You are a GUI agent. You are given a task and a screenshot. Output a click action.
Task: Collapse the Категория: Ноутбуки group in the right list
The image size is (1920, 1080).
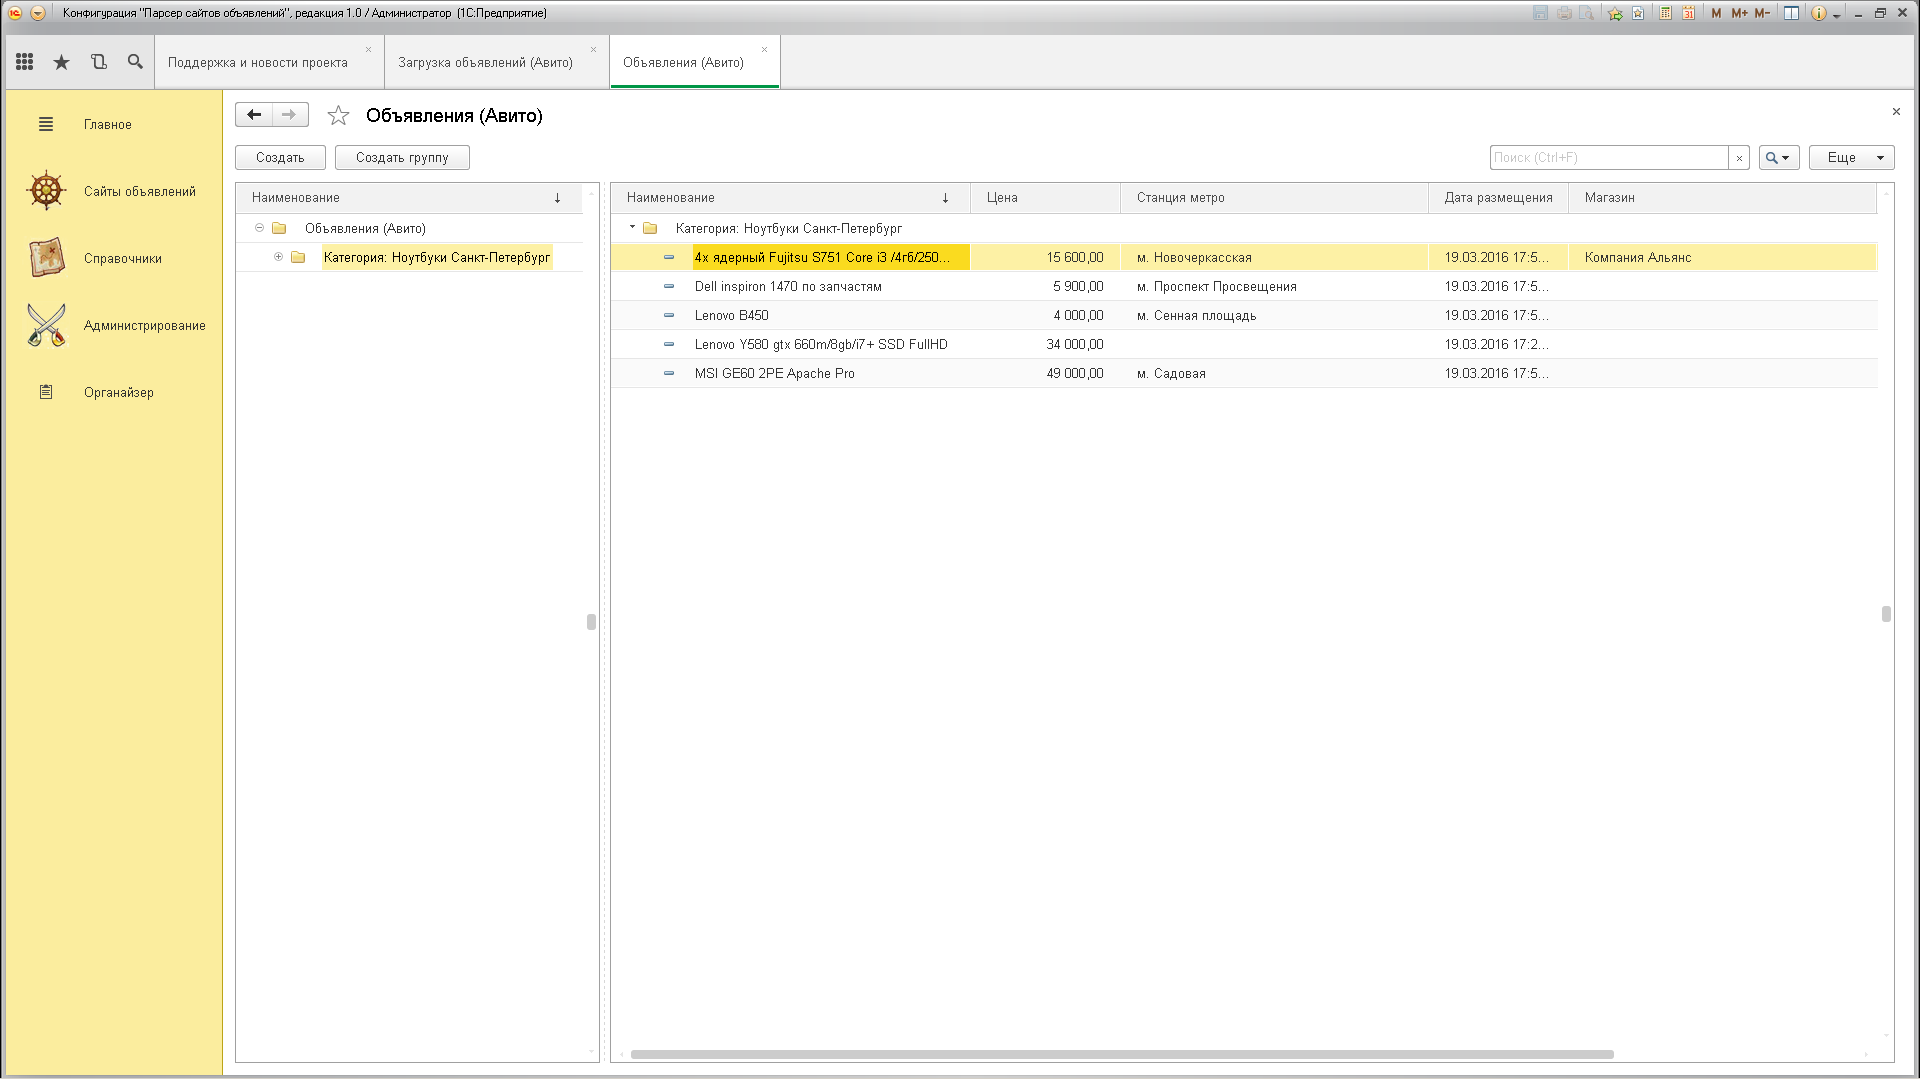tap(633, 228)
